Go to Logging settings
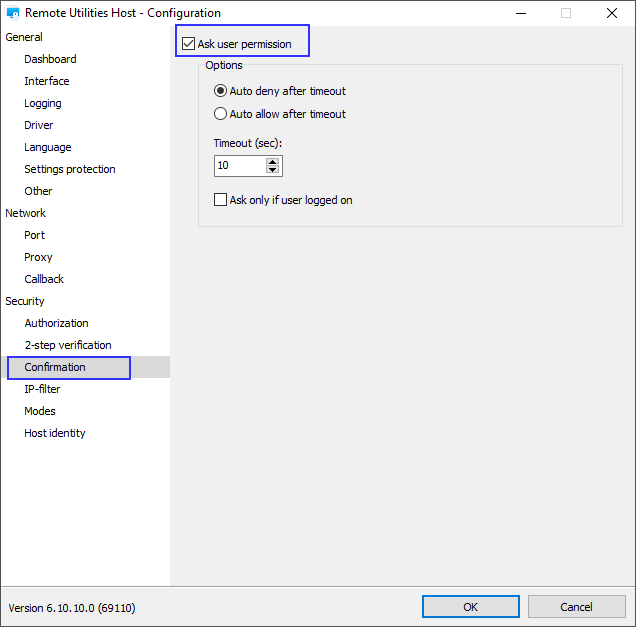 43,103
